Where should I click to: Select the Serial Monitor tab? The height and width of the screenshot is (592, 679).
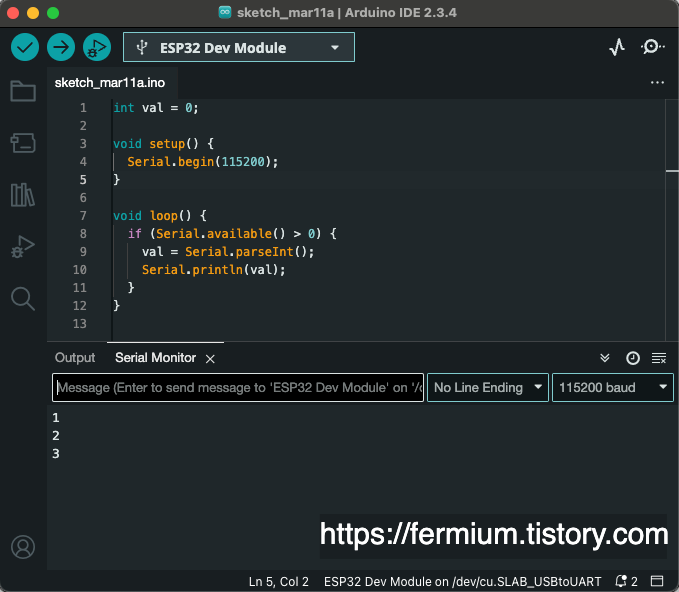[155, 358]
